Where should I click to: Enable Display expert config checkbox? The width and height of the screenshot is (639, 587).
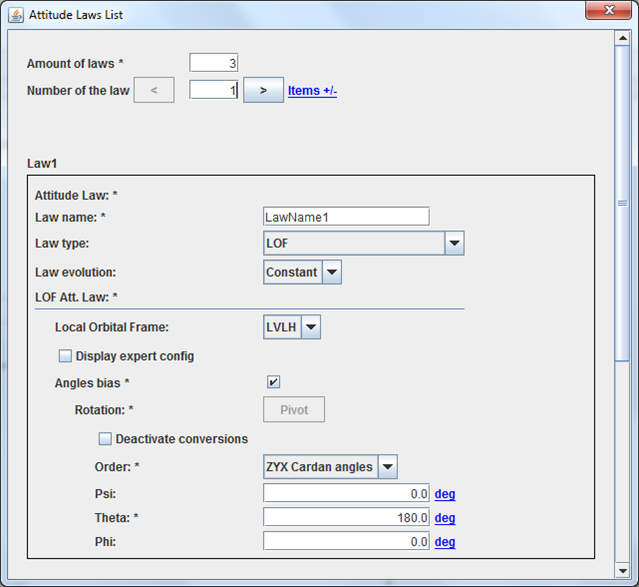point(66,356)
